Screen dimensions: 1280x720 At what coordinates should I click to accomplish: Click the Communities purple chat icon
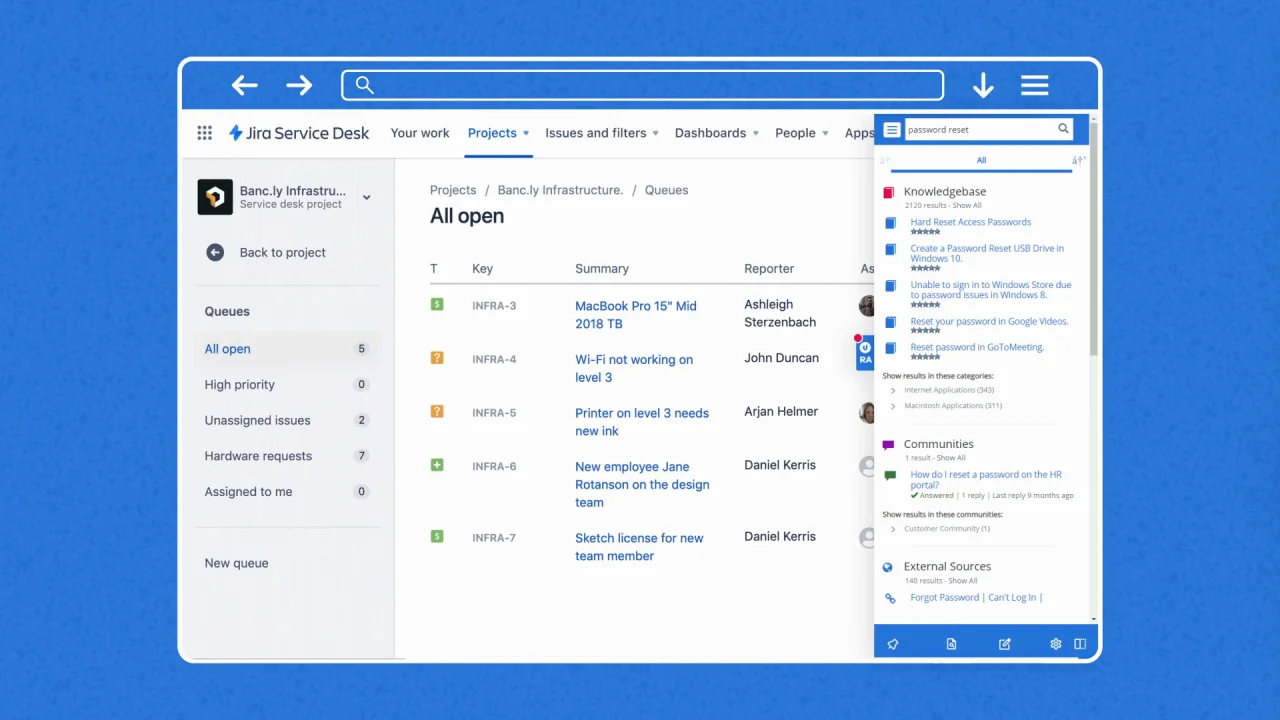click(888, 445)
